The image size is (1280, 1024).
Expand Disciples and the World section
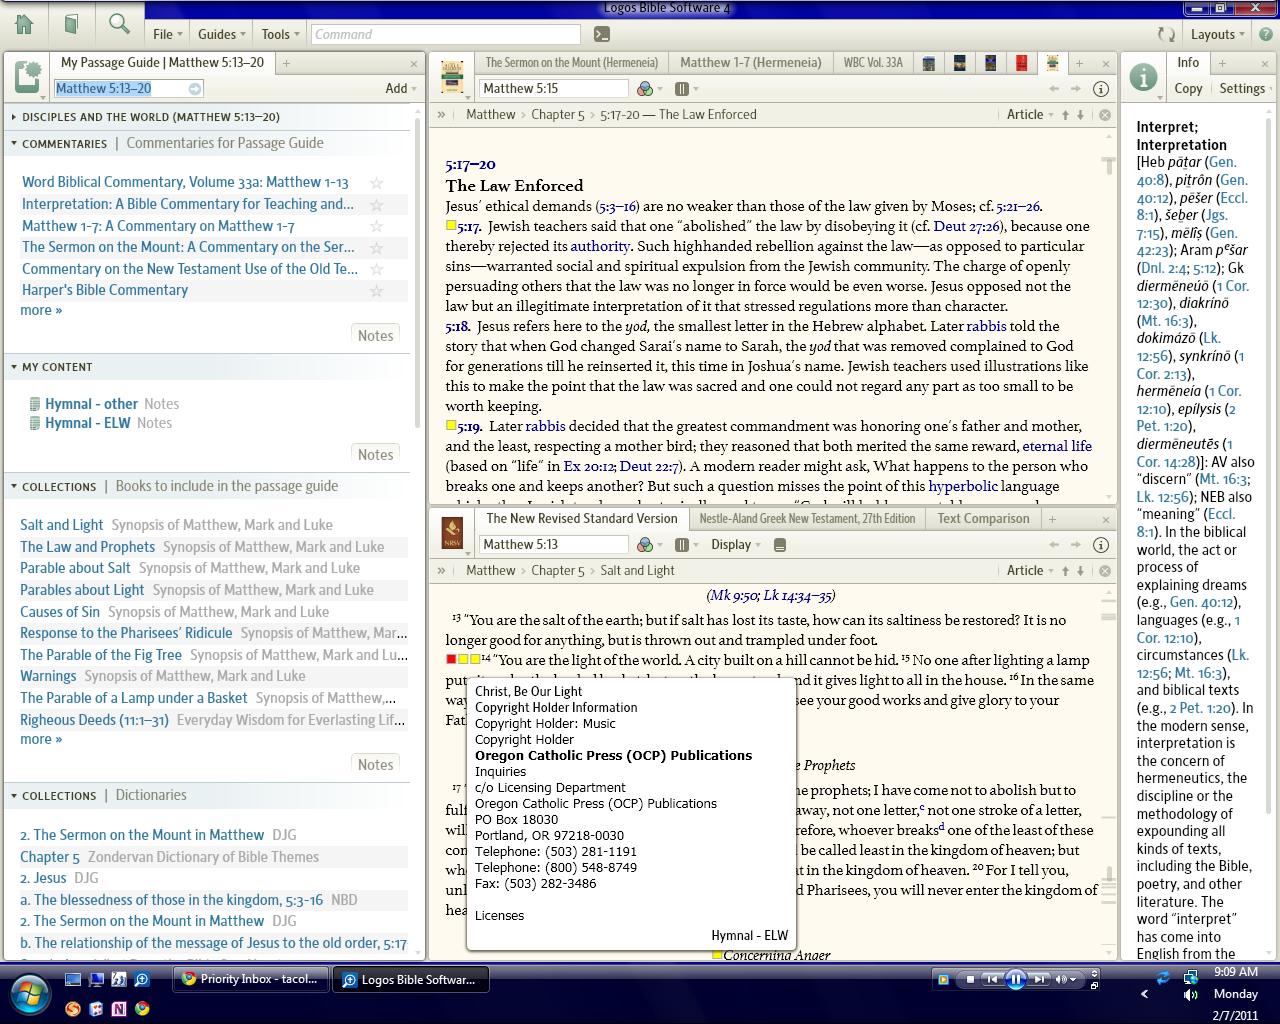14,117
